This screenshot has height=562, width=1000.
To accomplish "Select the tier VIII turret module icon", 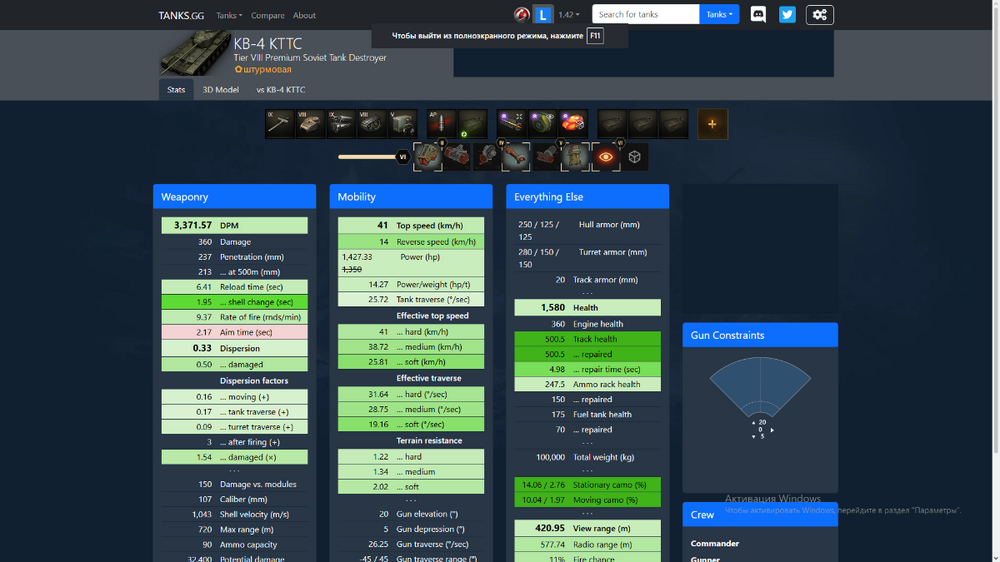I will pyautogui.click(x=310, y=124).
